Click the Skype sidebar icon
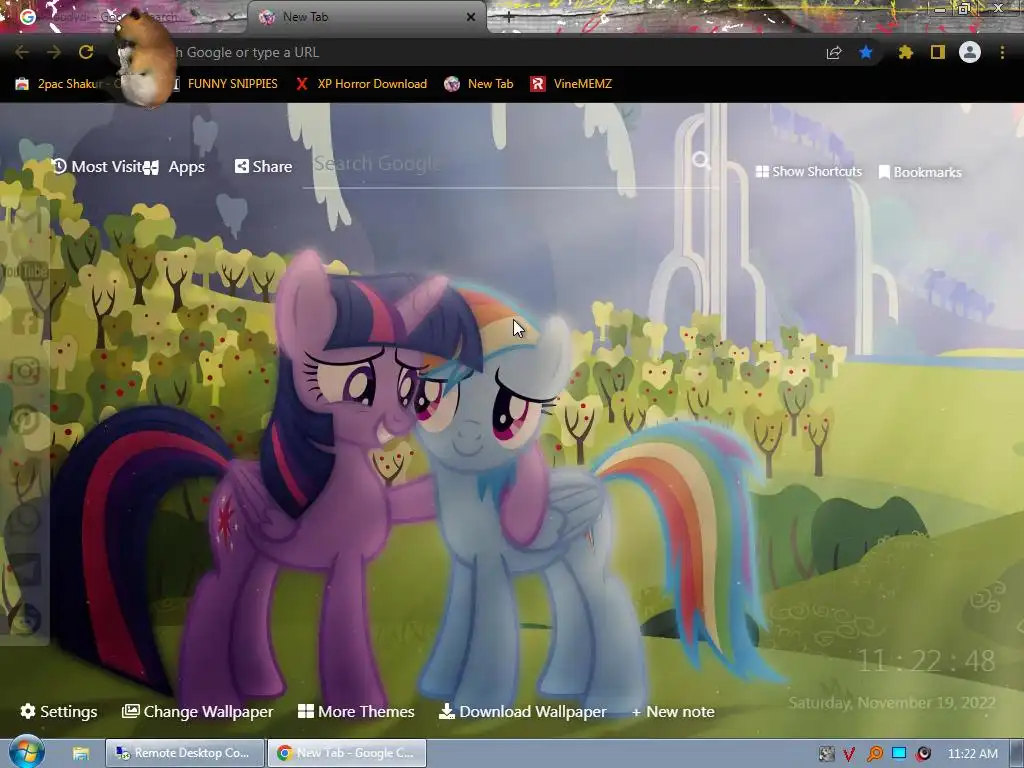The image size is (1024, 768). (x=25, y=620)
